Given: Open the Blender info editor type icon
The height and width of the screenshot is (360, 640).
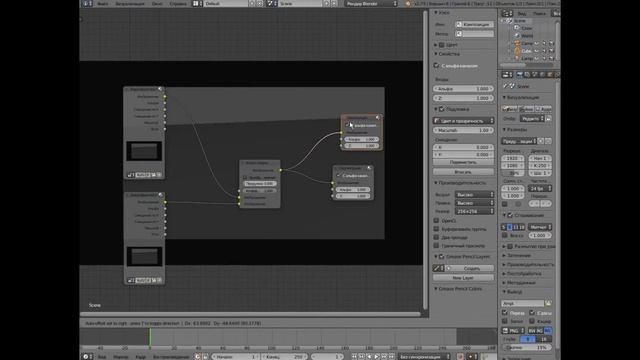Looking at the screenshot, I should point(86,3).
